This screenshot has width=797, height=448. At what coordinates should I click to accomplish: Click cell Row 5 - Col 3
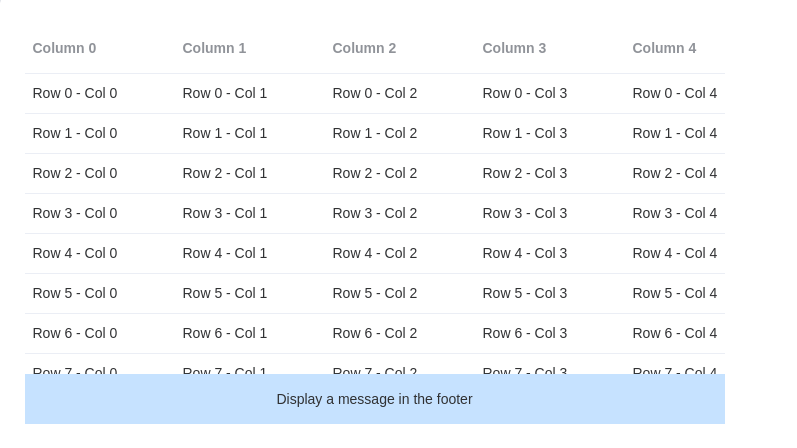[525, 293]
